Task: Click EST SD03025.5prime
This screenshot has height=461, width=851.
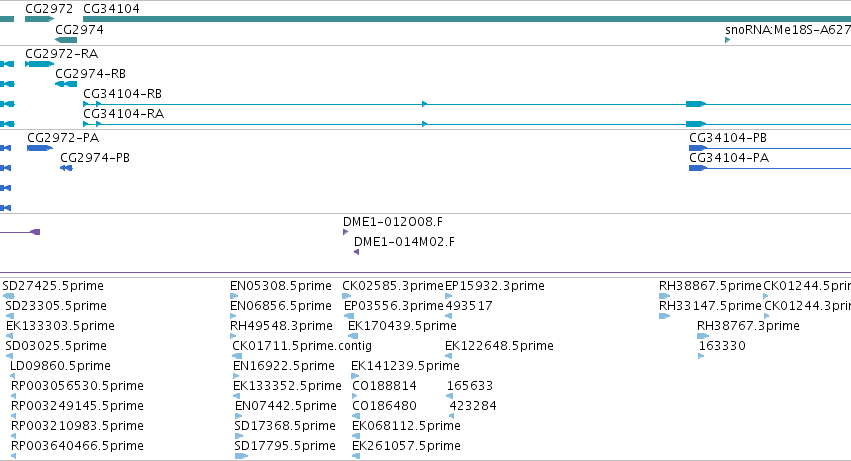Action: pos(56,346)
